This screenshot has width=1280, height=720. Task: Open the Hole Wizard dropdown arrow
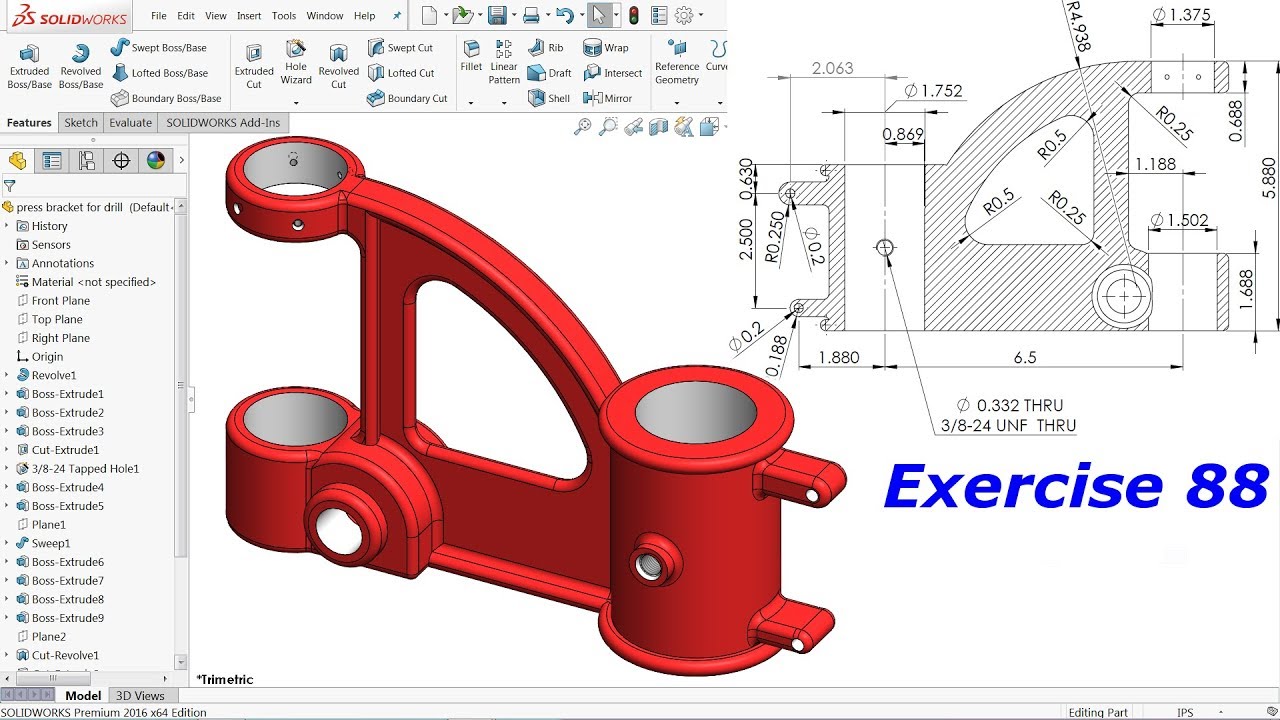click(296, 101)
